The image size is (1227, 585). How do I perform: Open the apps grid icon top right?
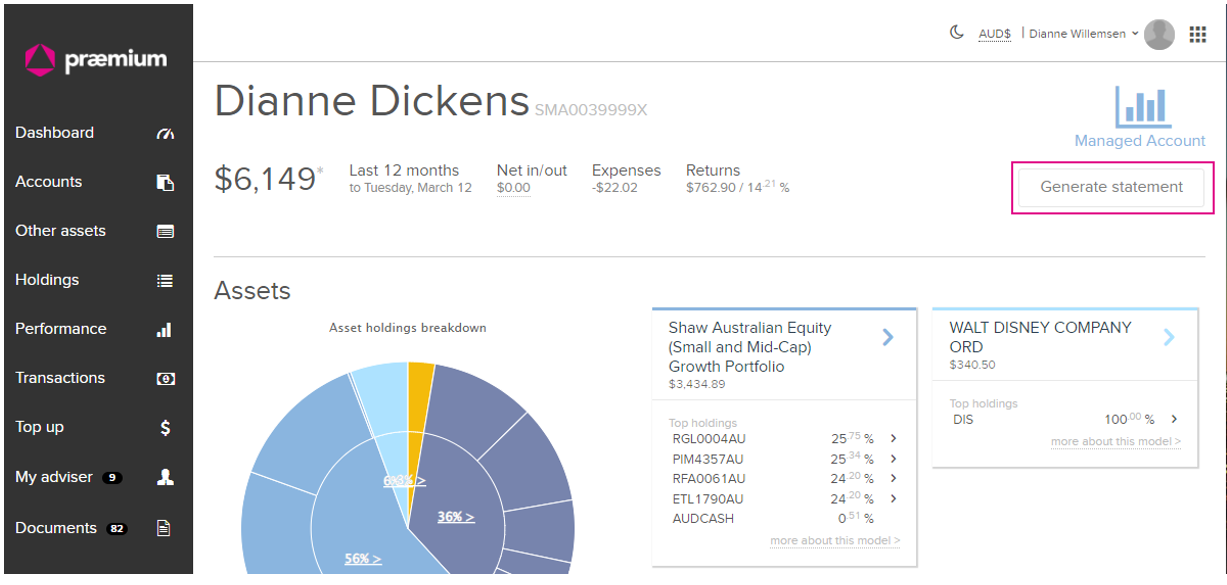(1197, 33)
